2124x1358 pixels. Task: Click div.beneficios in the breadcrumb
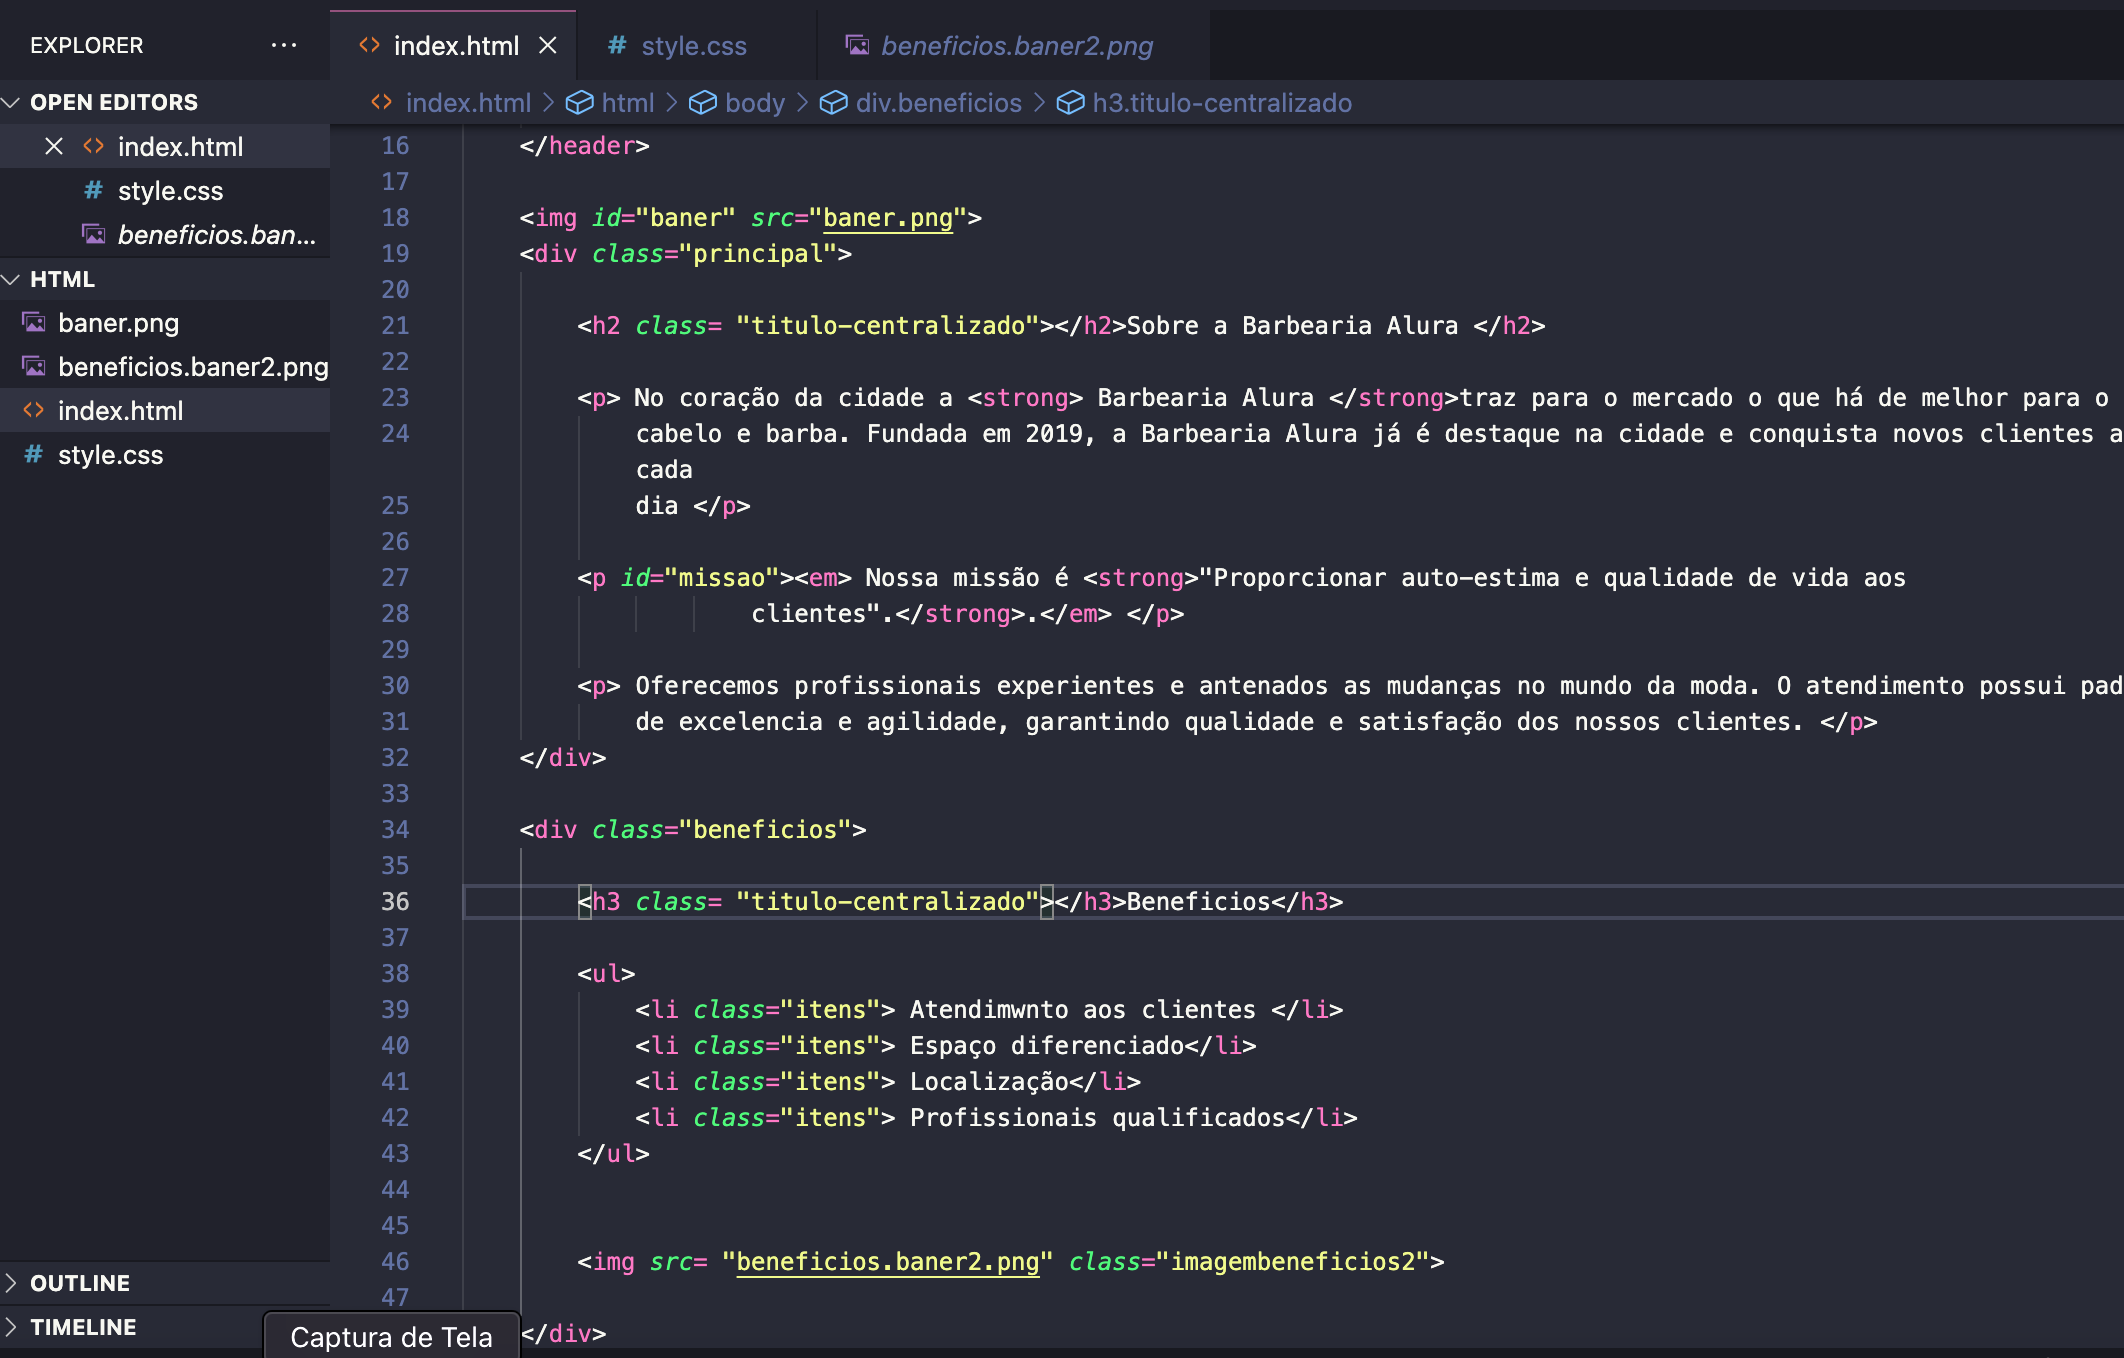[938, 103]
